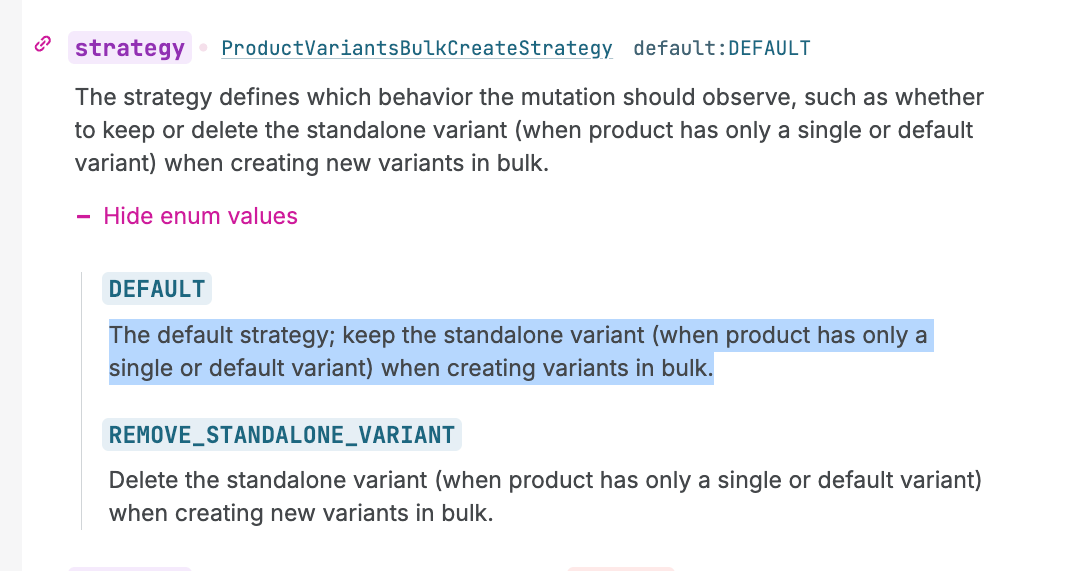Select the REMOVE_STANDALONE_VARIANT enum value badge
This screenshot has width=1086, height=571.
click(x=281, y=435)
